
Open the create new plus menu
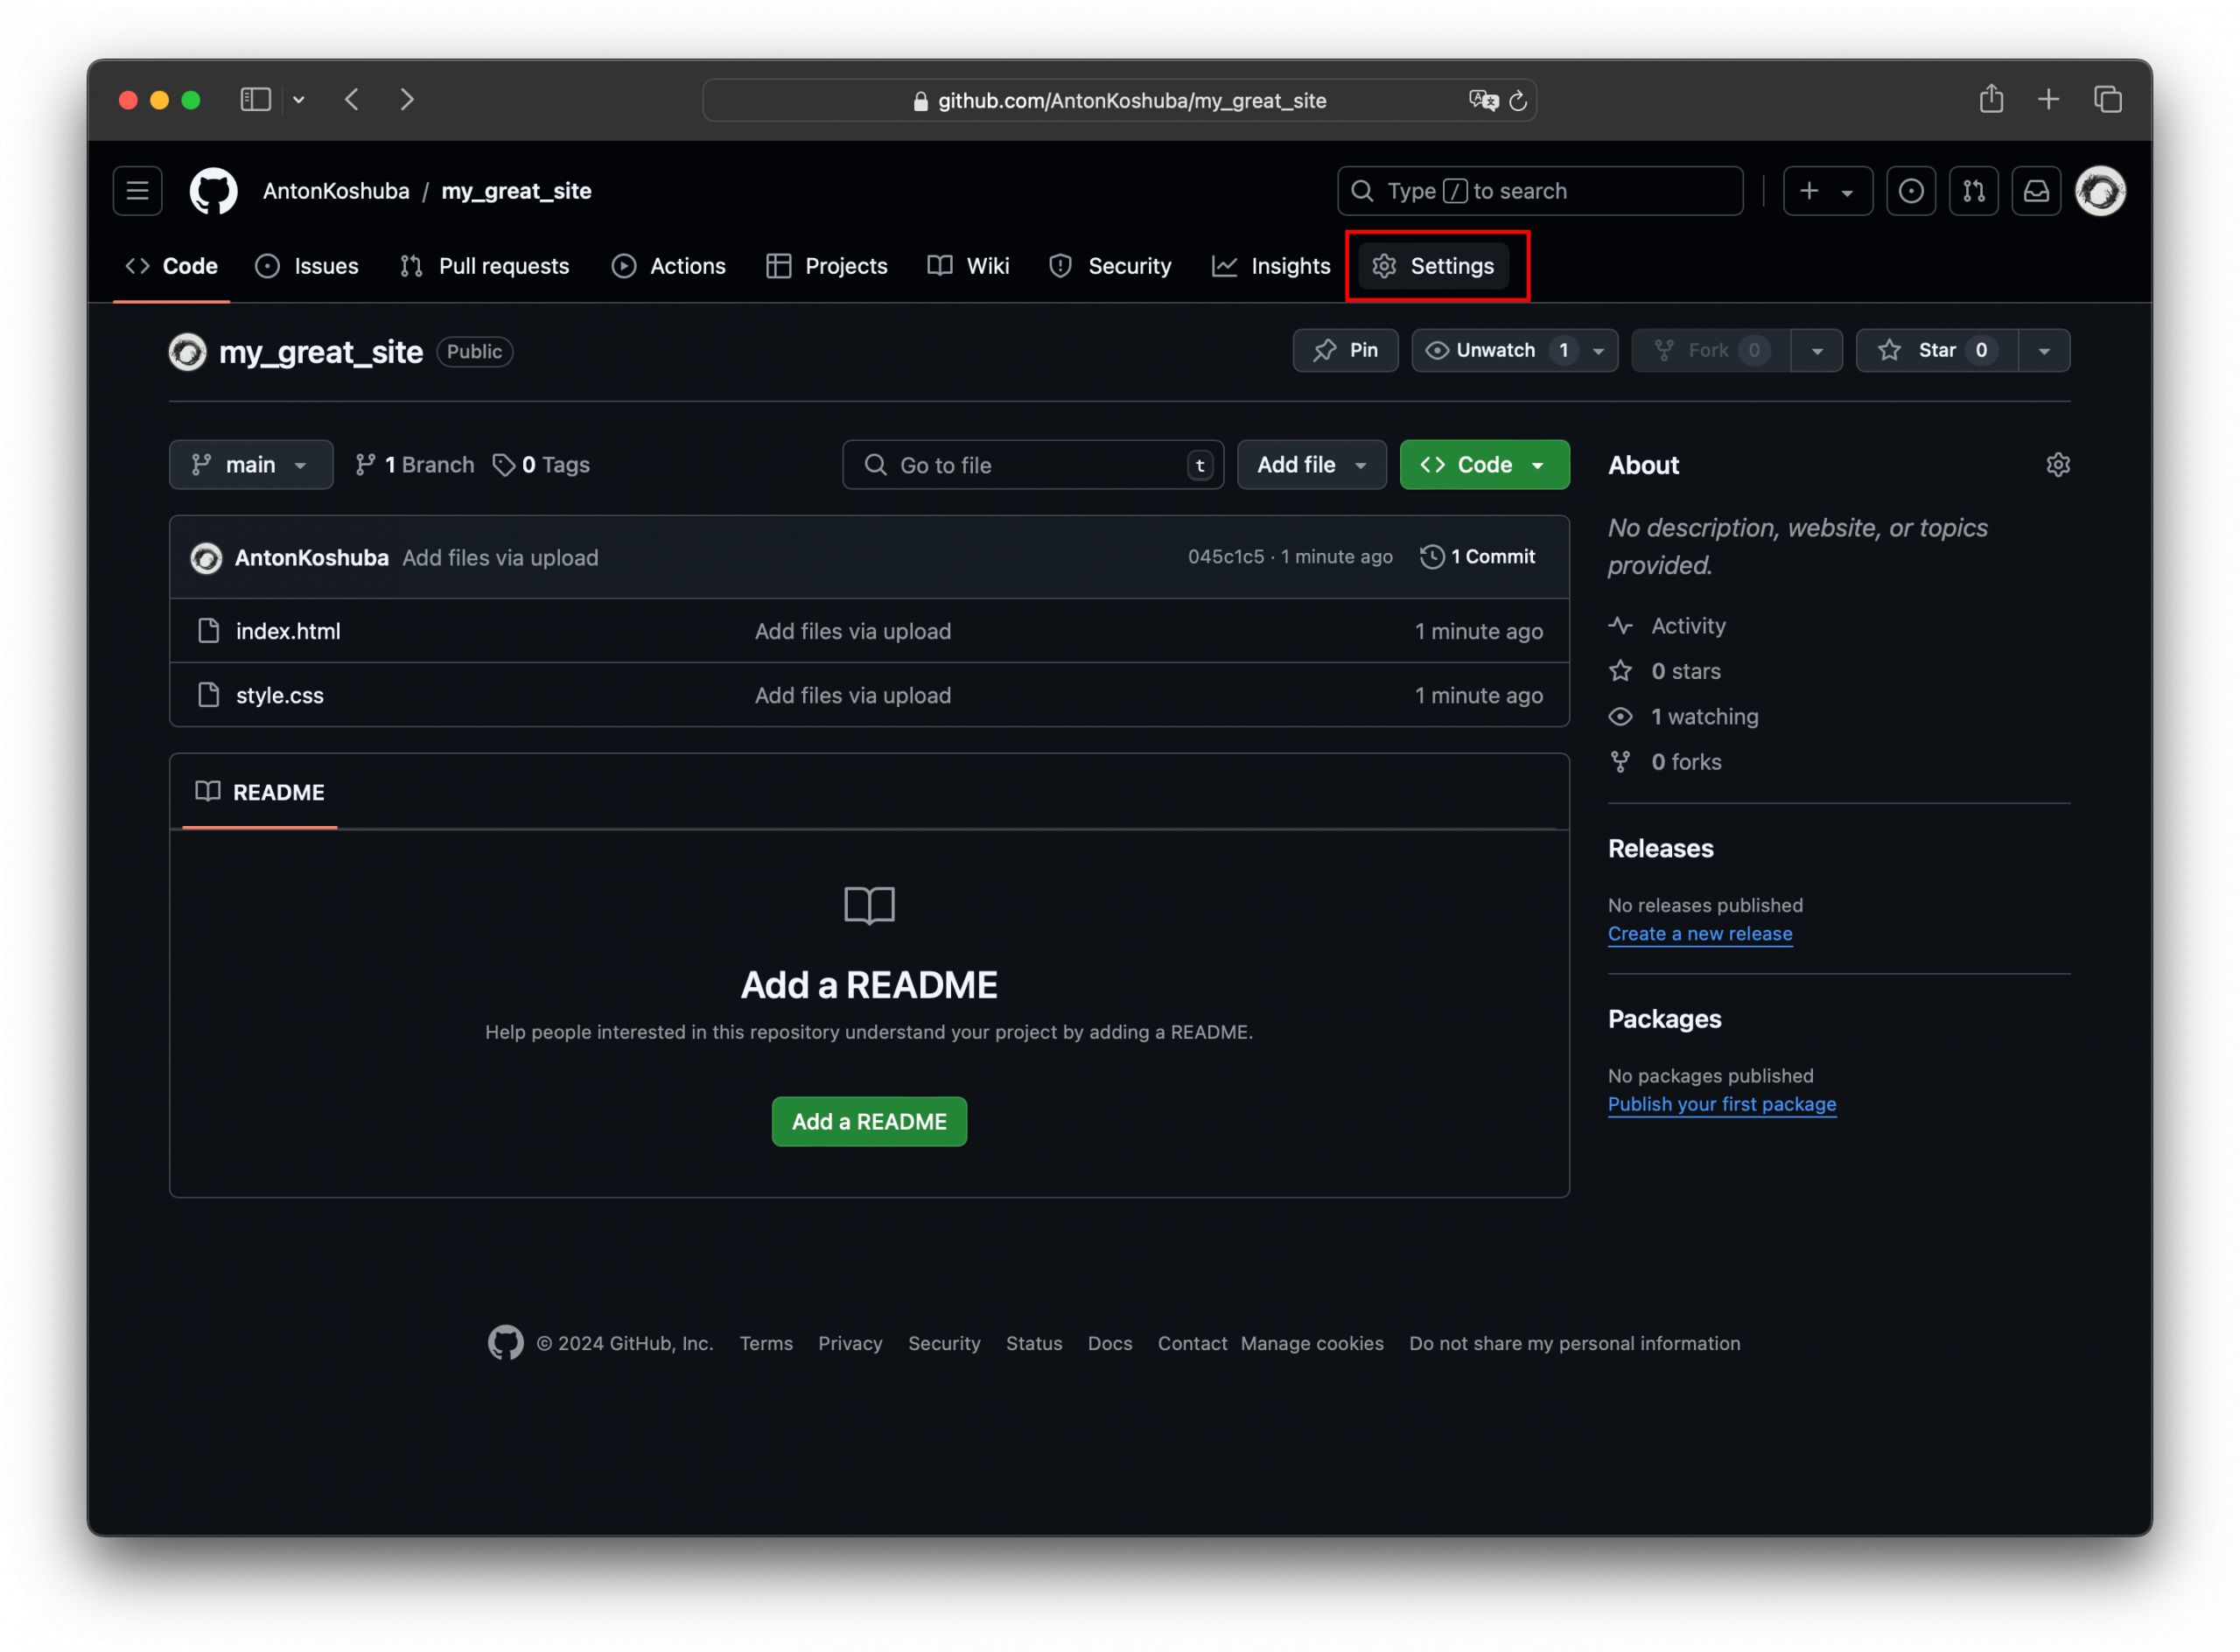1827,191
